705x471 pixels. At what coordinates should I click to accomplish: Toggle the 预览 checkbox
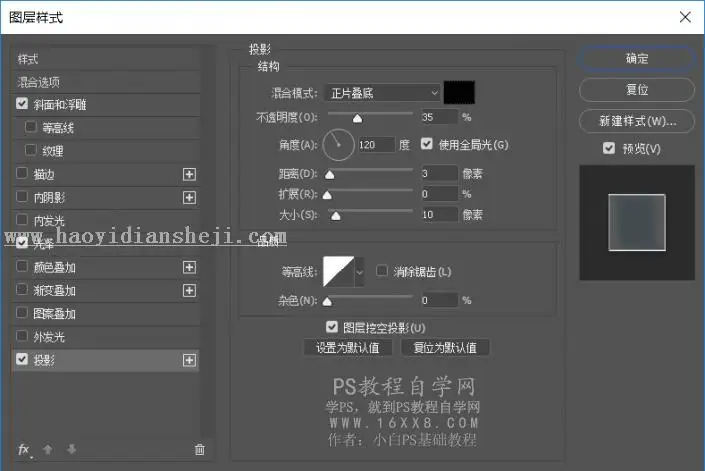tap(609, 148)
